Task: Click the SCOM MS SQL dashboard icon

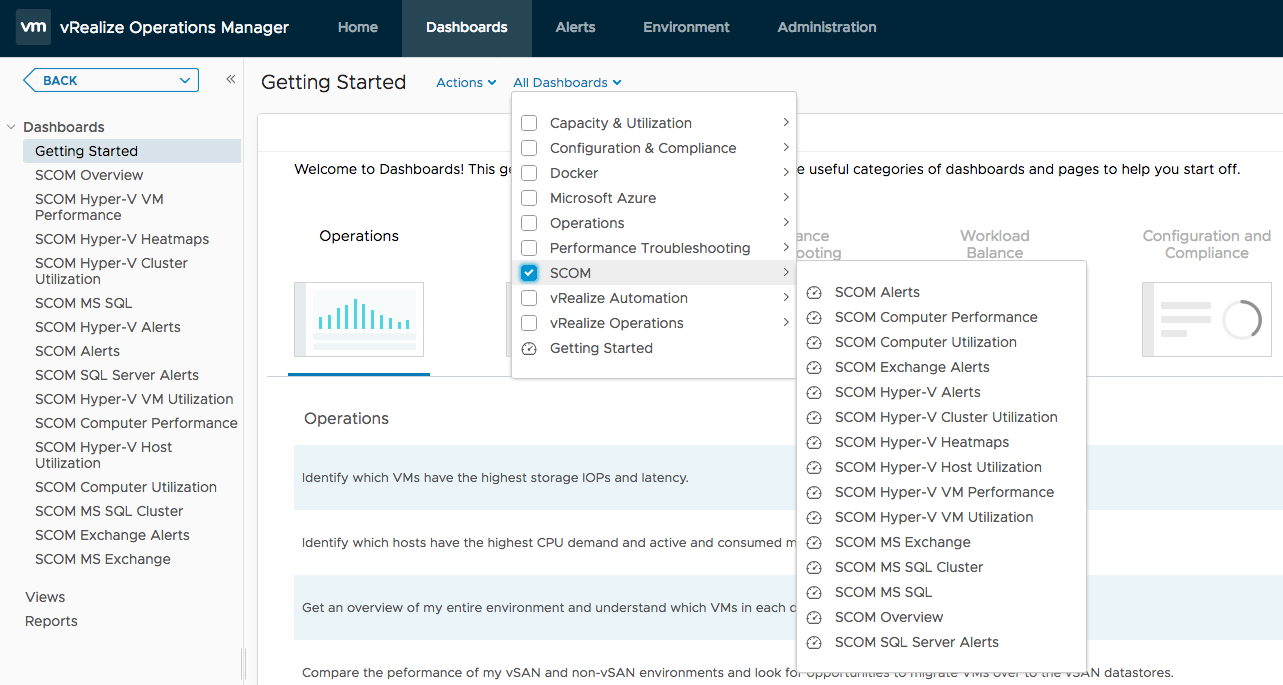Action: point(814,593)
